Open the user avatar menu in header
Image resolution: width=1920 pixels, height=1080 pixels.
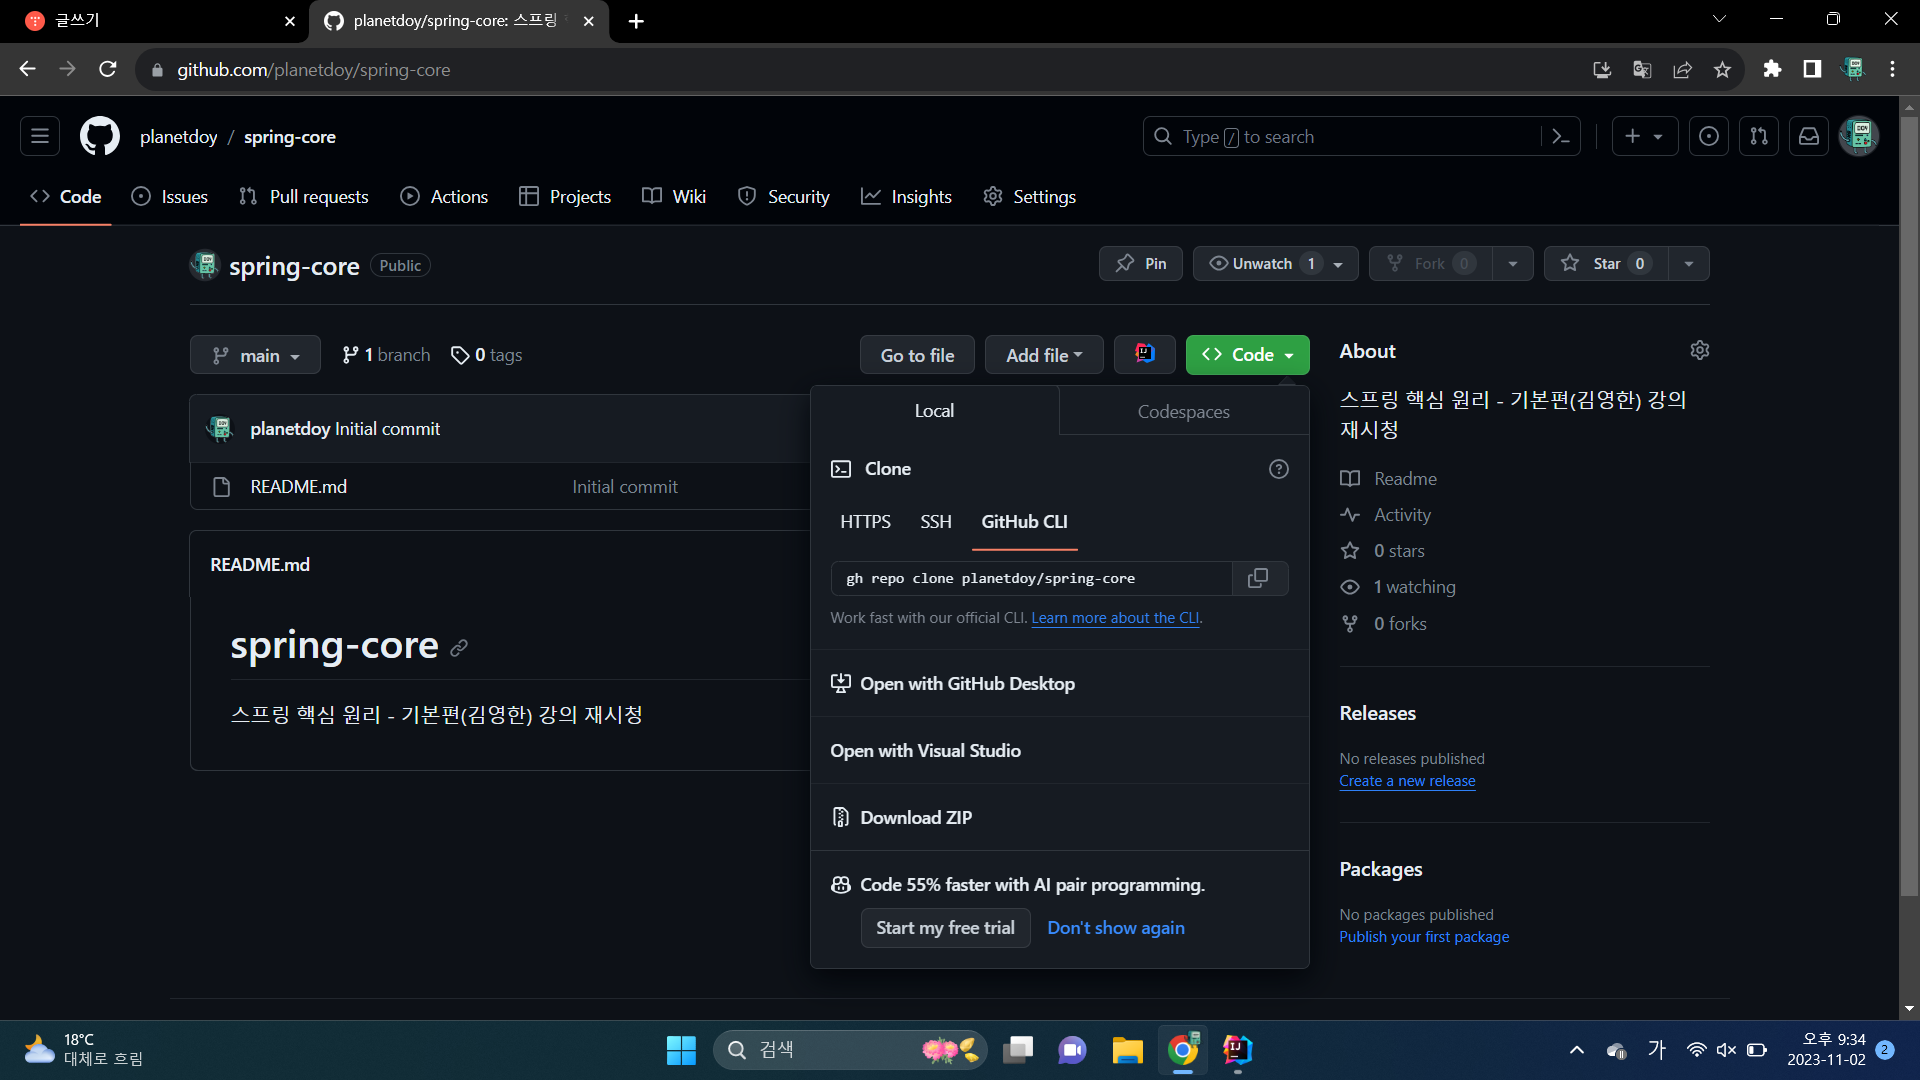point(1859,136)
